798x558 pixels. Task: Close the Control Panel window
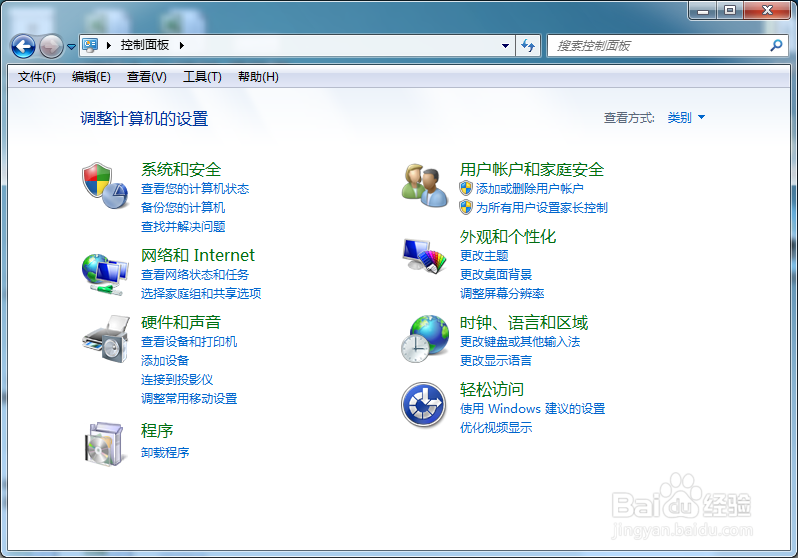click(x=767, y=10)
